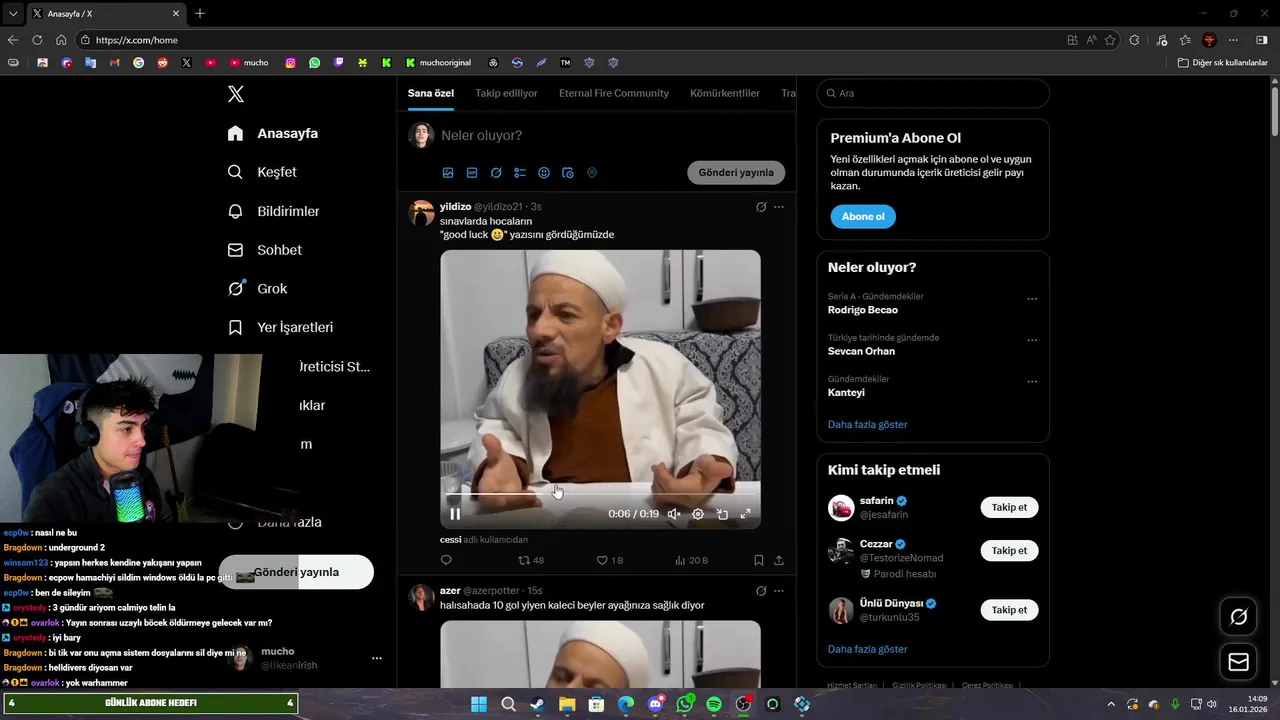1280x720 pixels.
Task: Open Grok from the left sidebar
Action: pyautogui.click(x=258, y=288)
